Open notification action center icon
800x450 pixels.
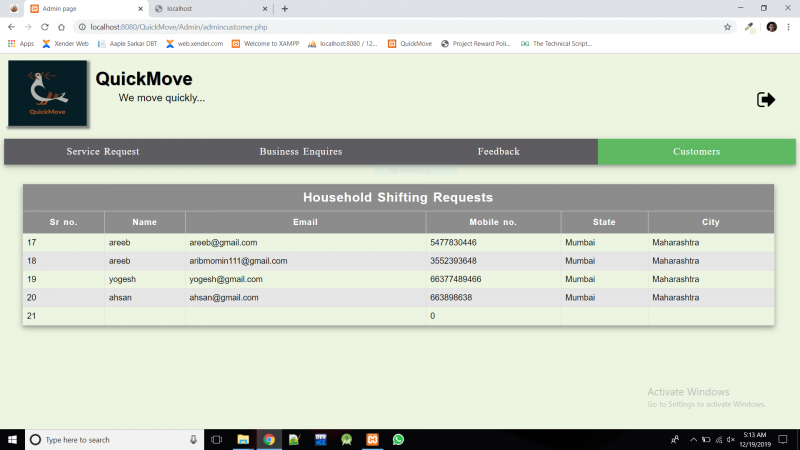[783, 439]
